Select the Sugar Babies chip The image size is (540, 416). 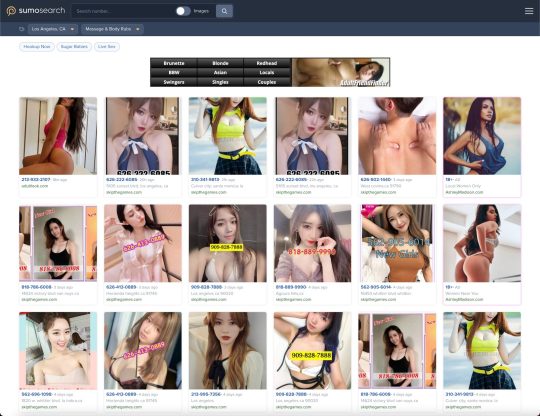coord(74,46)
